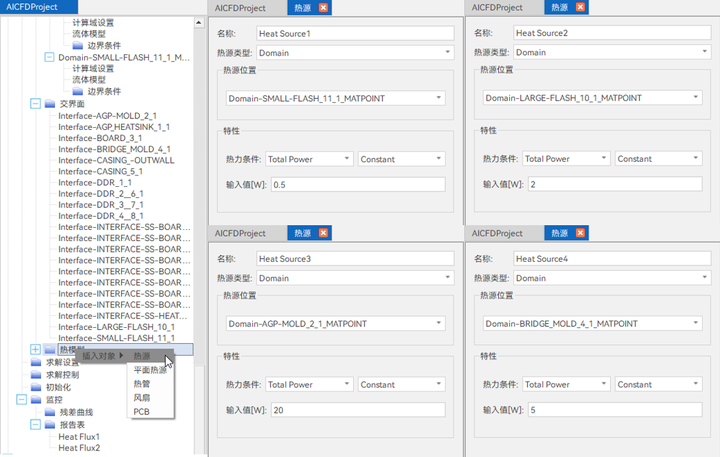This screenshot has height=457, width=720.
Task: Select Interface-BRIDGE_MOLD_4_1 in the tree
Action: (114, 149)
